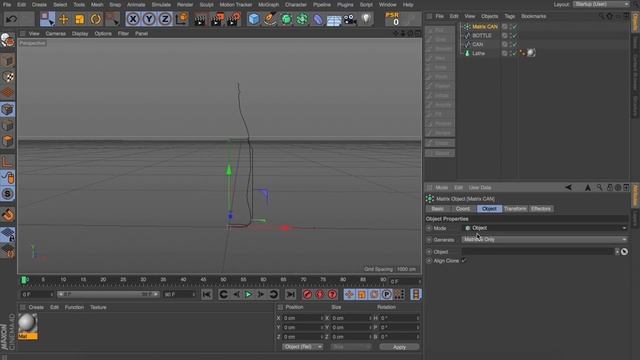Screen dimensions: 640x360
Task: Toggle Position keyframe recording icon
Action: (x=349, y=294)
